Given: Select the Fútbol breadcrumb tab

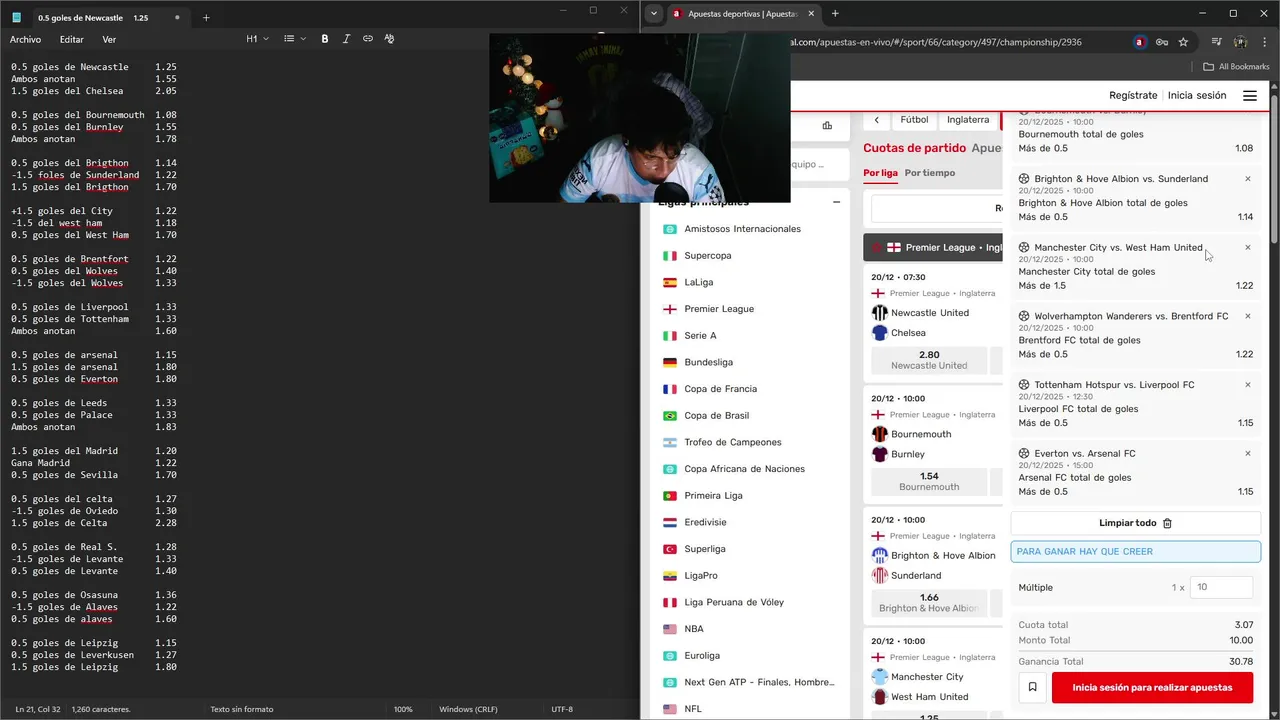Looking at the screenshot, I should click(914, 120).
